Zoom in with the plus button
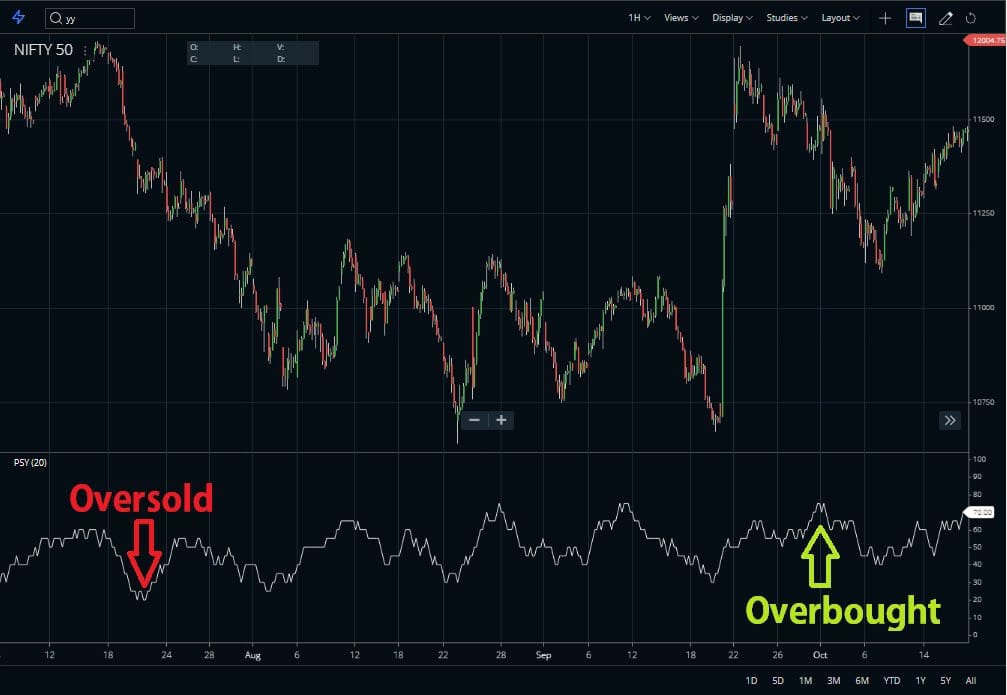Screen dimensions: 1007x695 pos(502,420)
